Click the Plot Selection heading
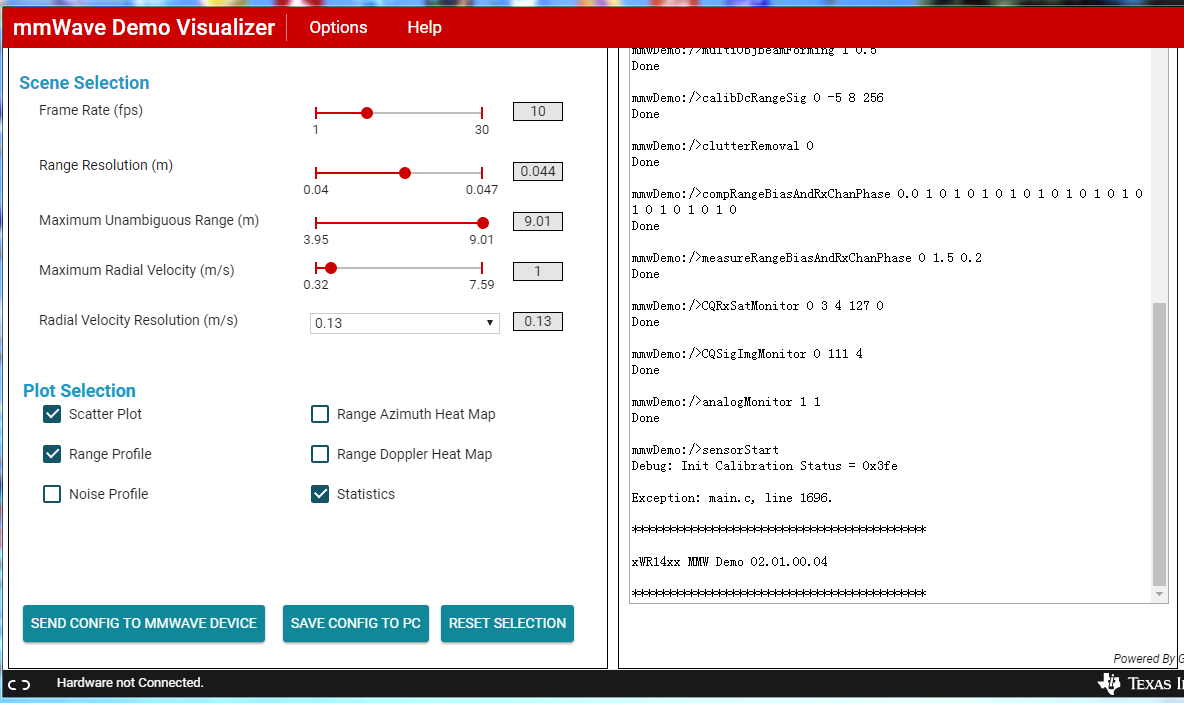 (79, 390)
